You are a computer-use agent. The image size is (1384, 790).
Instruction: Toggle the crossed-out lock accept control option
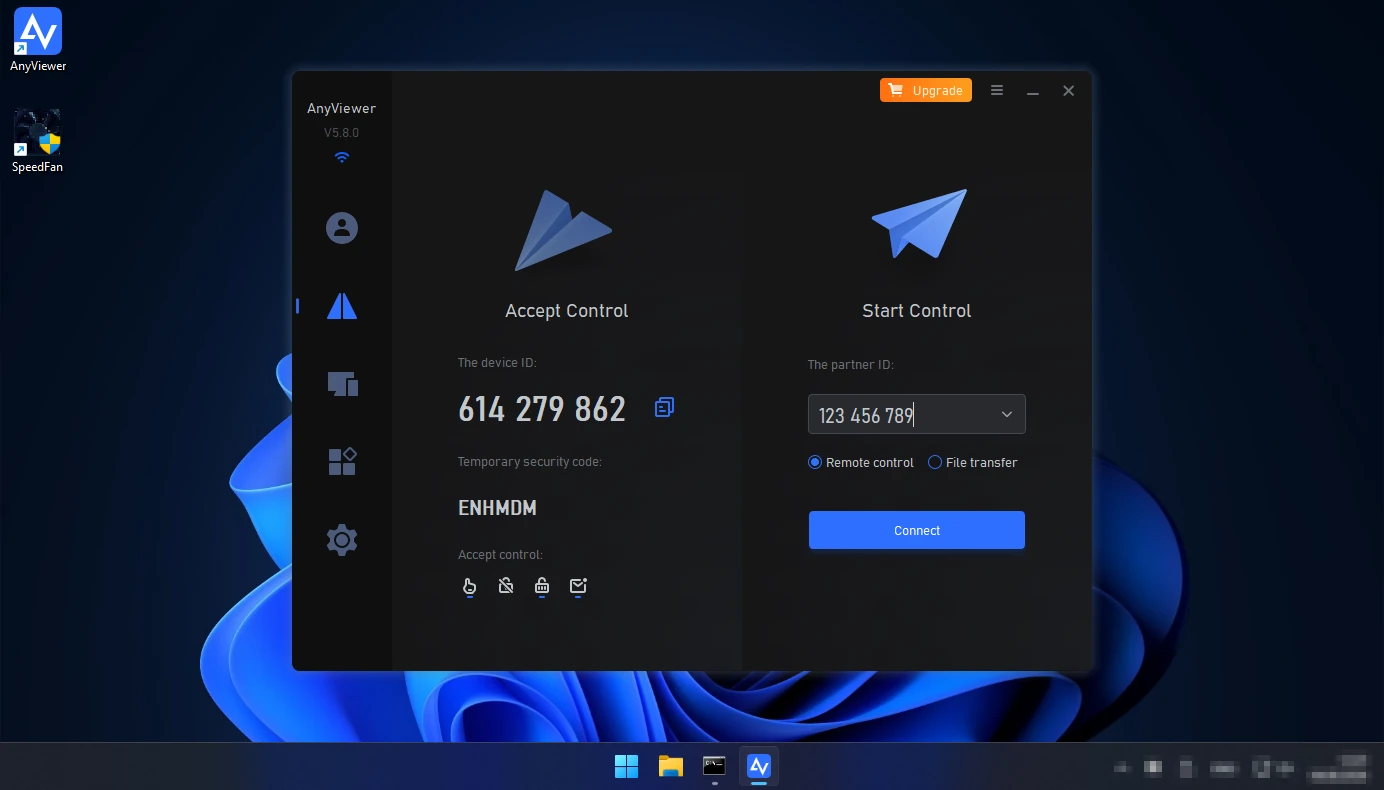pos(506,586)
